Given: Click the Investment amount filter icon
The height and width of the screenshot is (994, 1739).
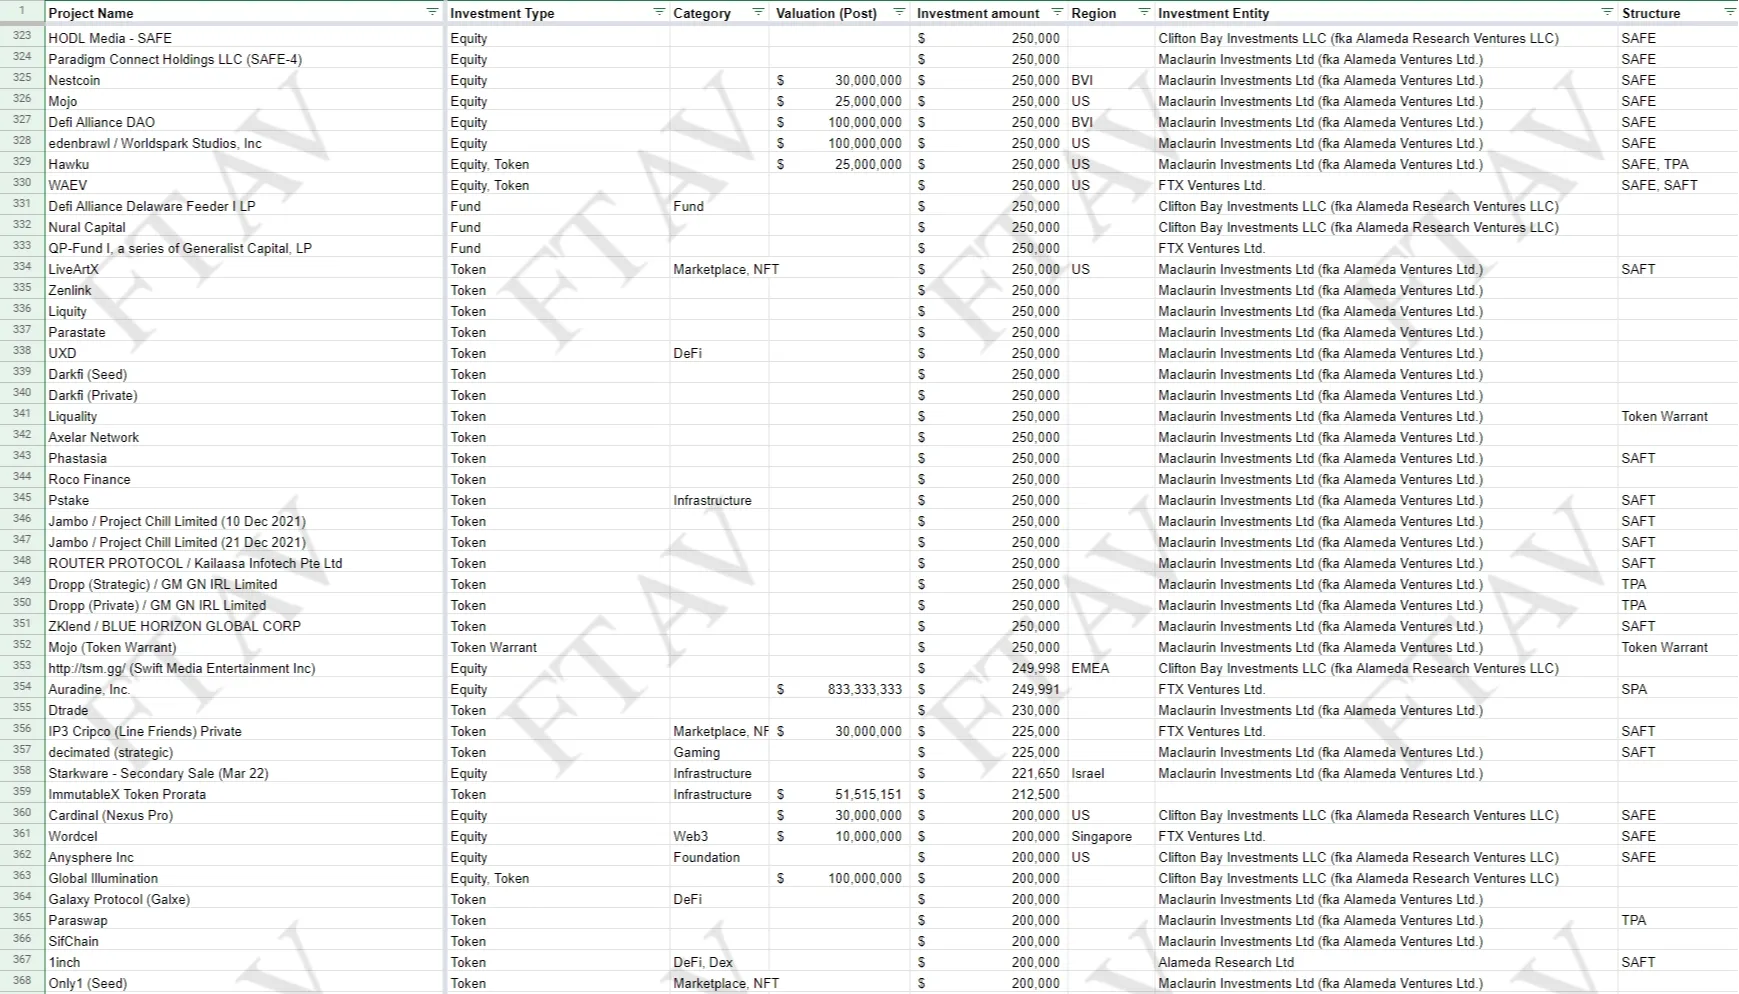Looking at the screenshot, I should (x=1057, y=12).
